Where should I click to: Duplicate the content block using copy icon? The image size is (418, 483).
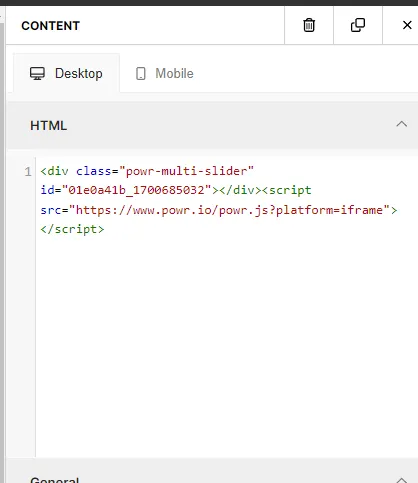click(x=358, y=25)
